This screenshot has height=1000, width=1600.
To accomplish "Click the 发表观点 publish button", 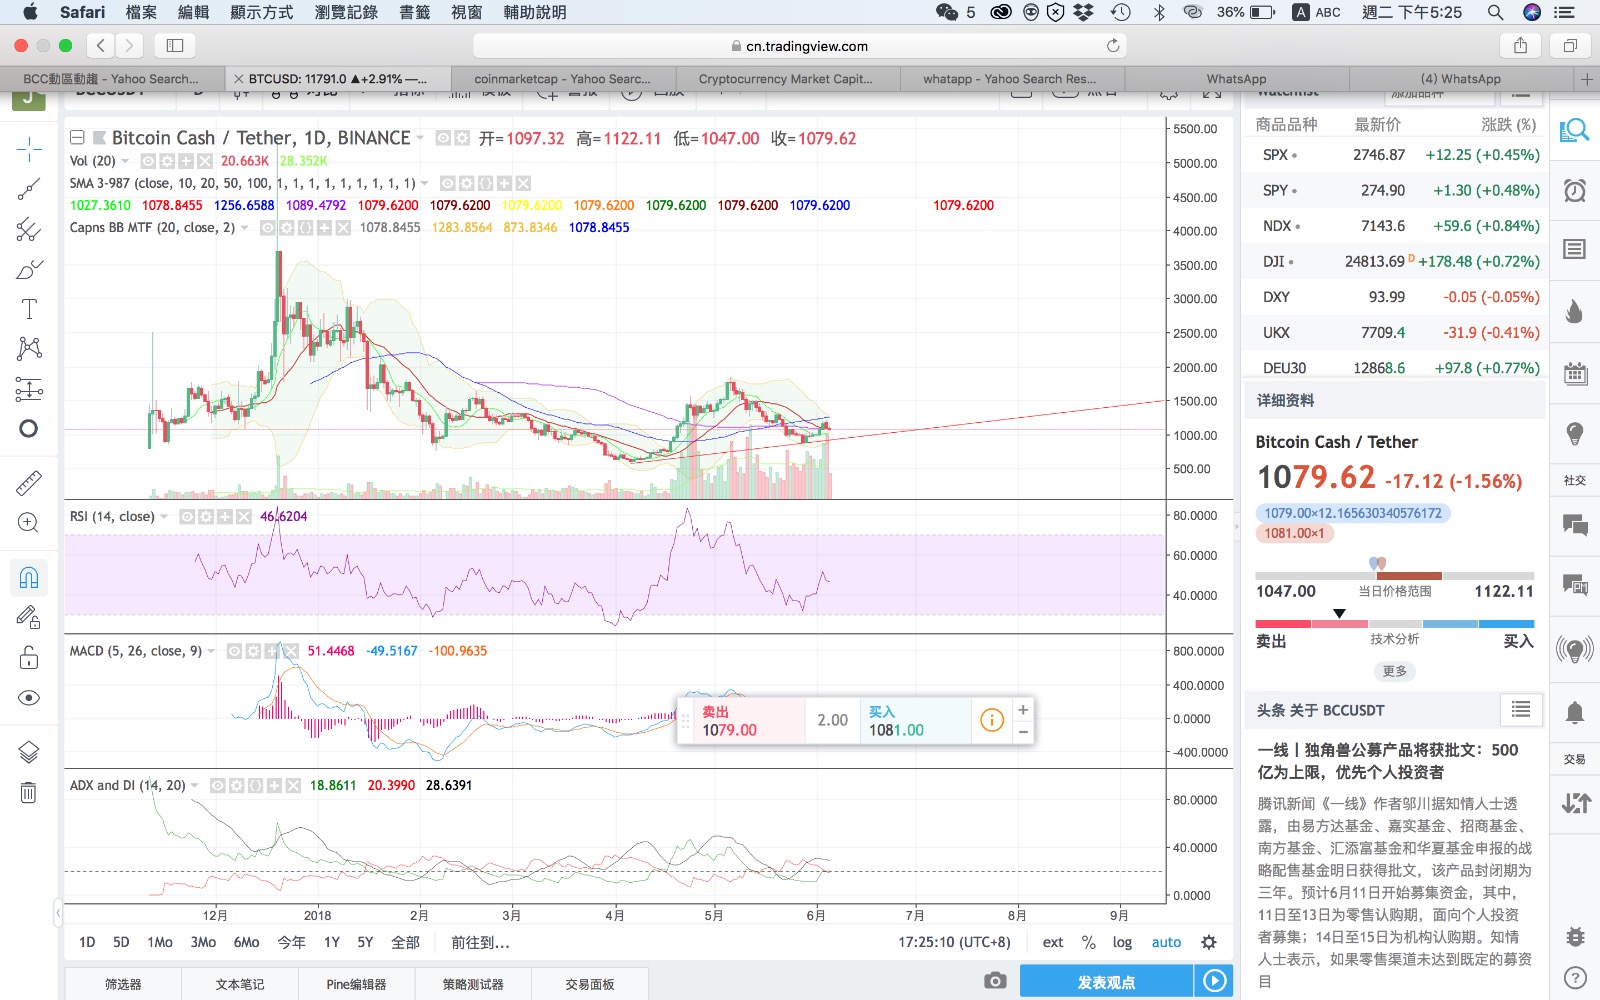I will (1106, 982).
